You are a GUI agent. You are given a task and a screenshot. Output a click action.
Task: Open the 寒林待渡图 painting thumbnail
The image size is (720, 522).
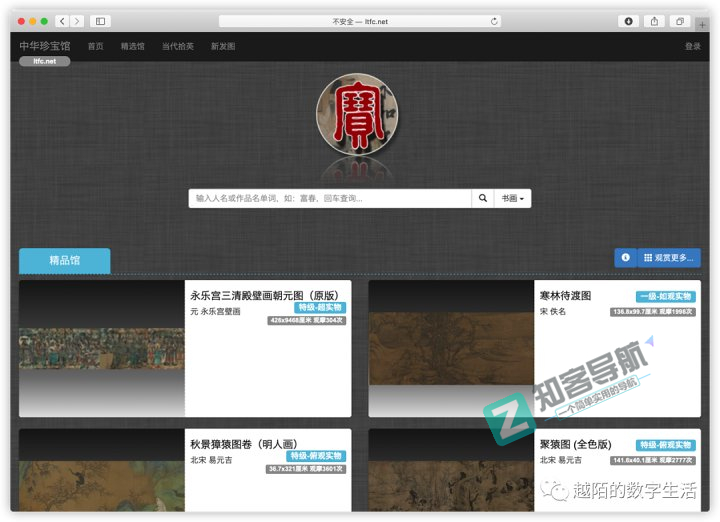click(451, 348)
